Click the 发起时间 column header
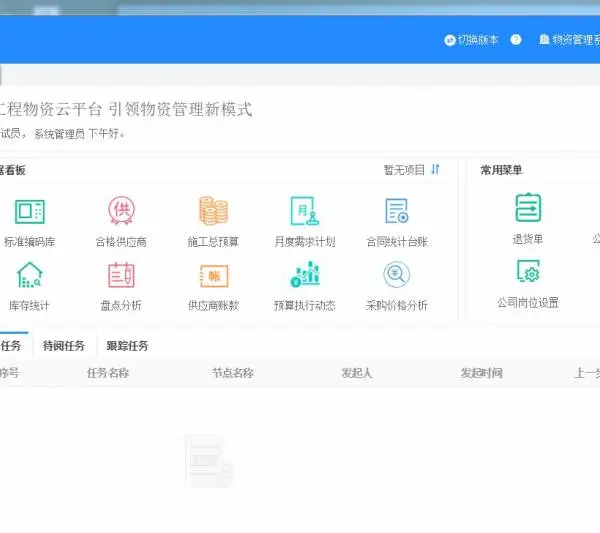The image size is (600, 533). (482, 373)
